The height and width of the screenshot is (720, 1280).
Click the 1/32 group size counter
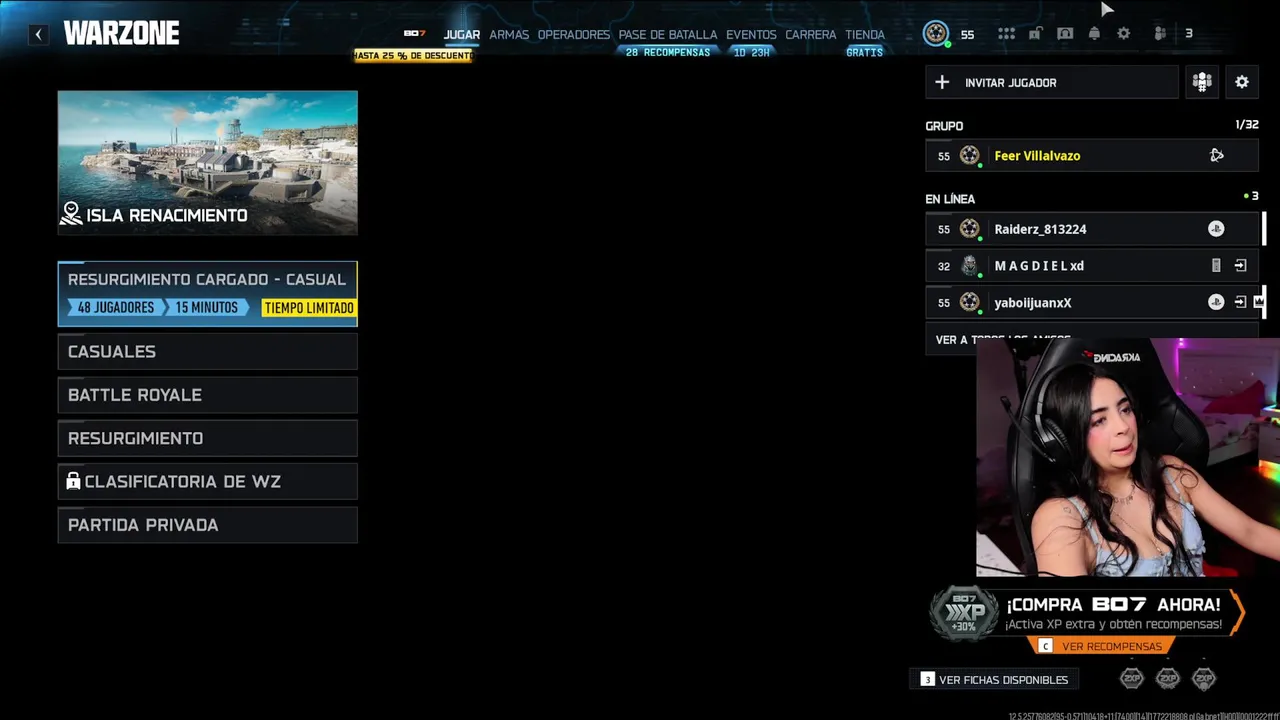tap(1247, 125)
